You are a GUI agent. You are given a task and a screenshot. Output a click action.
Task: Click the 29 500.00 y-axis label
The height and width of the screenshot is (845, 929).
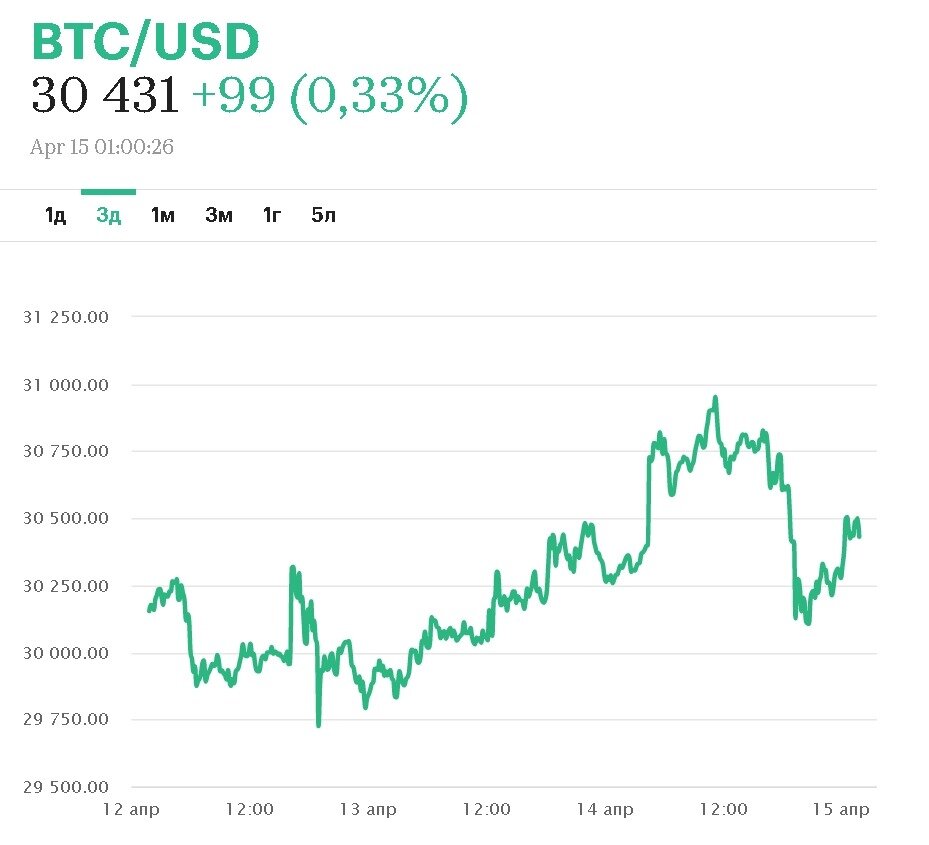[65, 787]
